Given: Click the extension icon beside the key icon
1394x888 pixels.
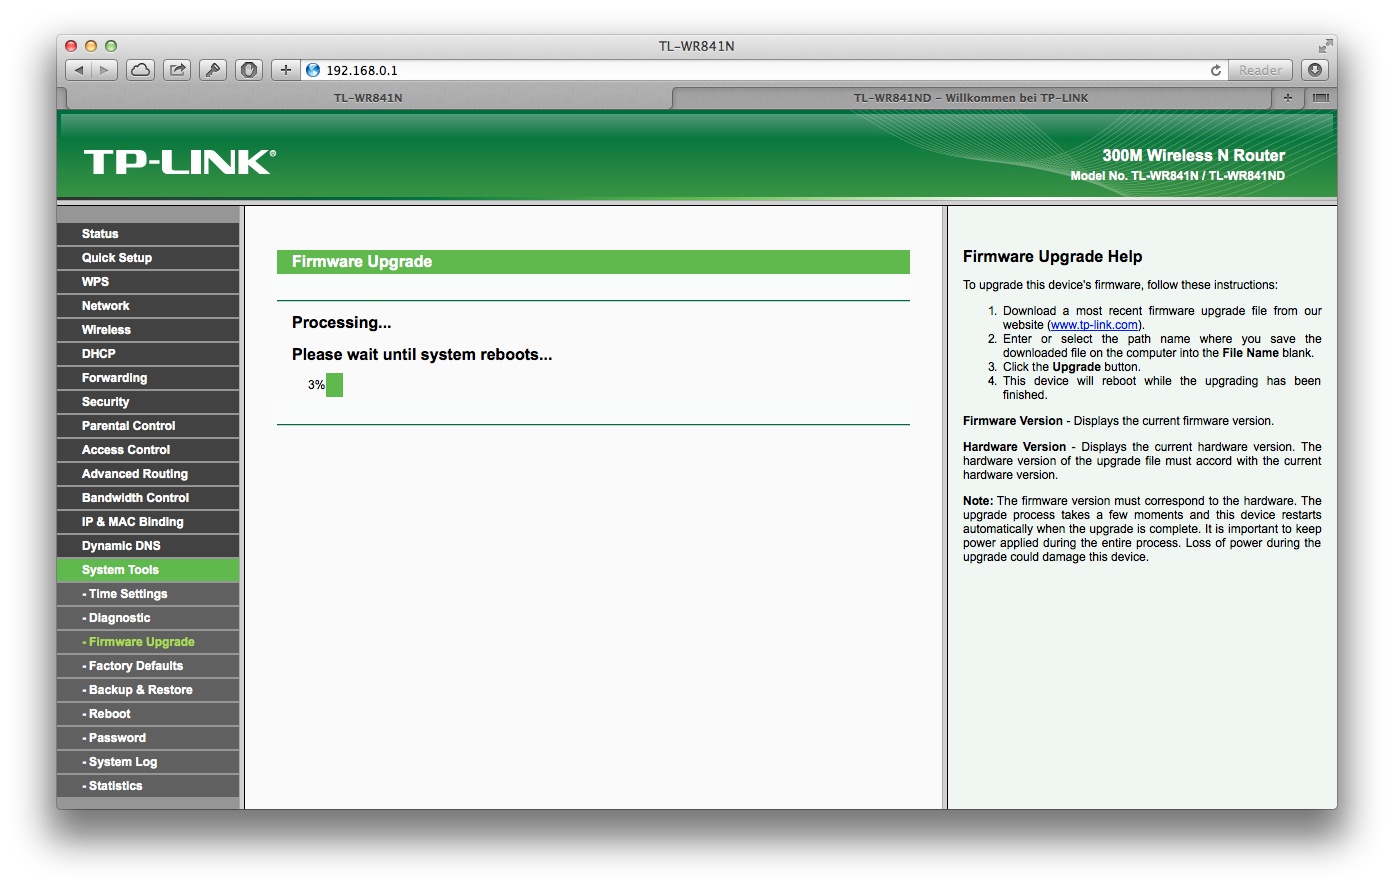Looking at the screenshot, I should click(x=249, y=70).
